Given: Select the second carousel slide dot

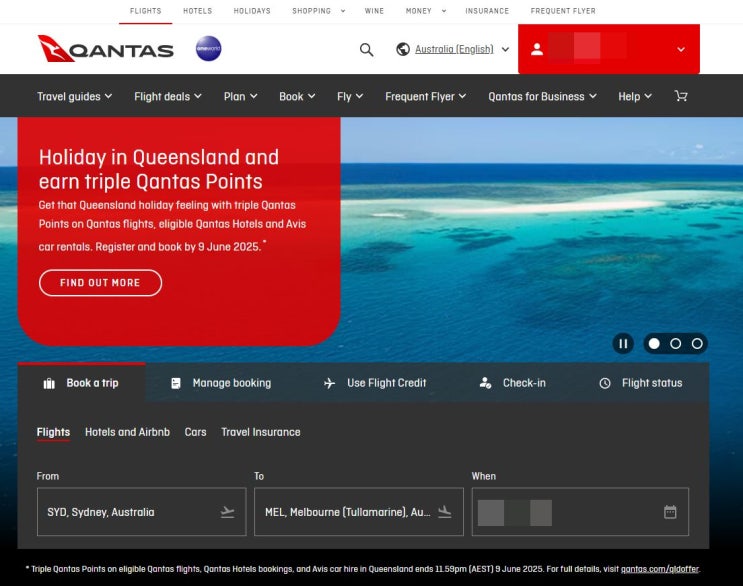Looking at the screenshot, I should click(676, 343).
